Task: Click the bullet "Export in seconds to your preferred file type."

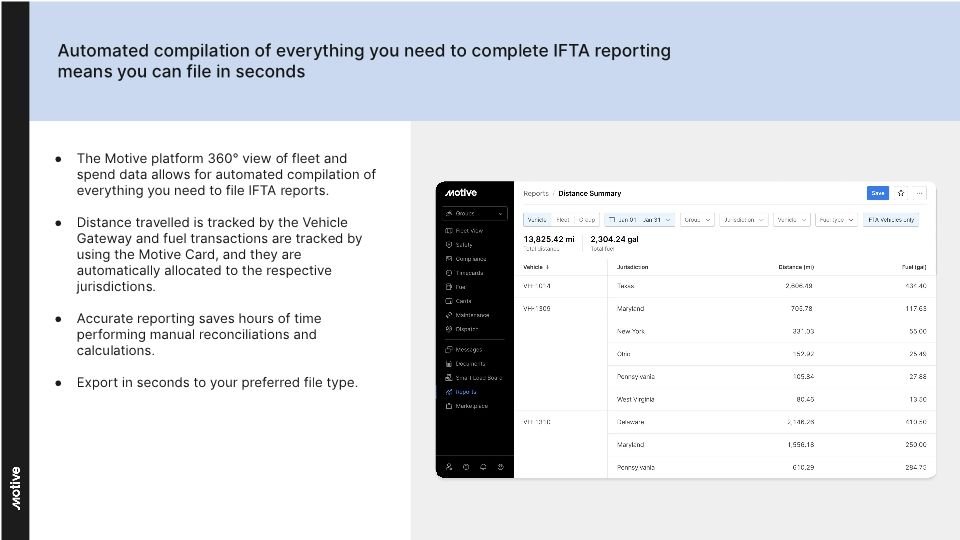Action: pos(217,383)
